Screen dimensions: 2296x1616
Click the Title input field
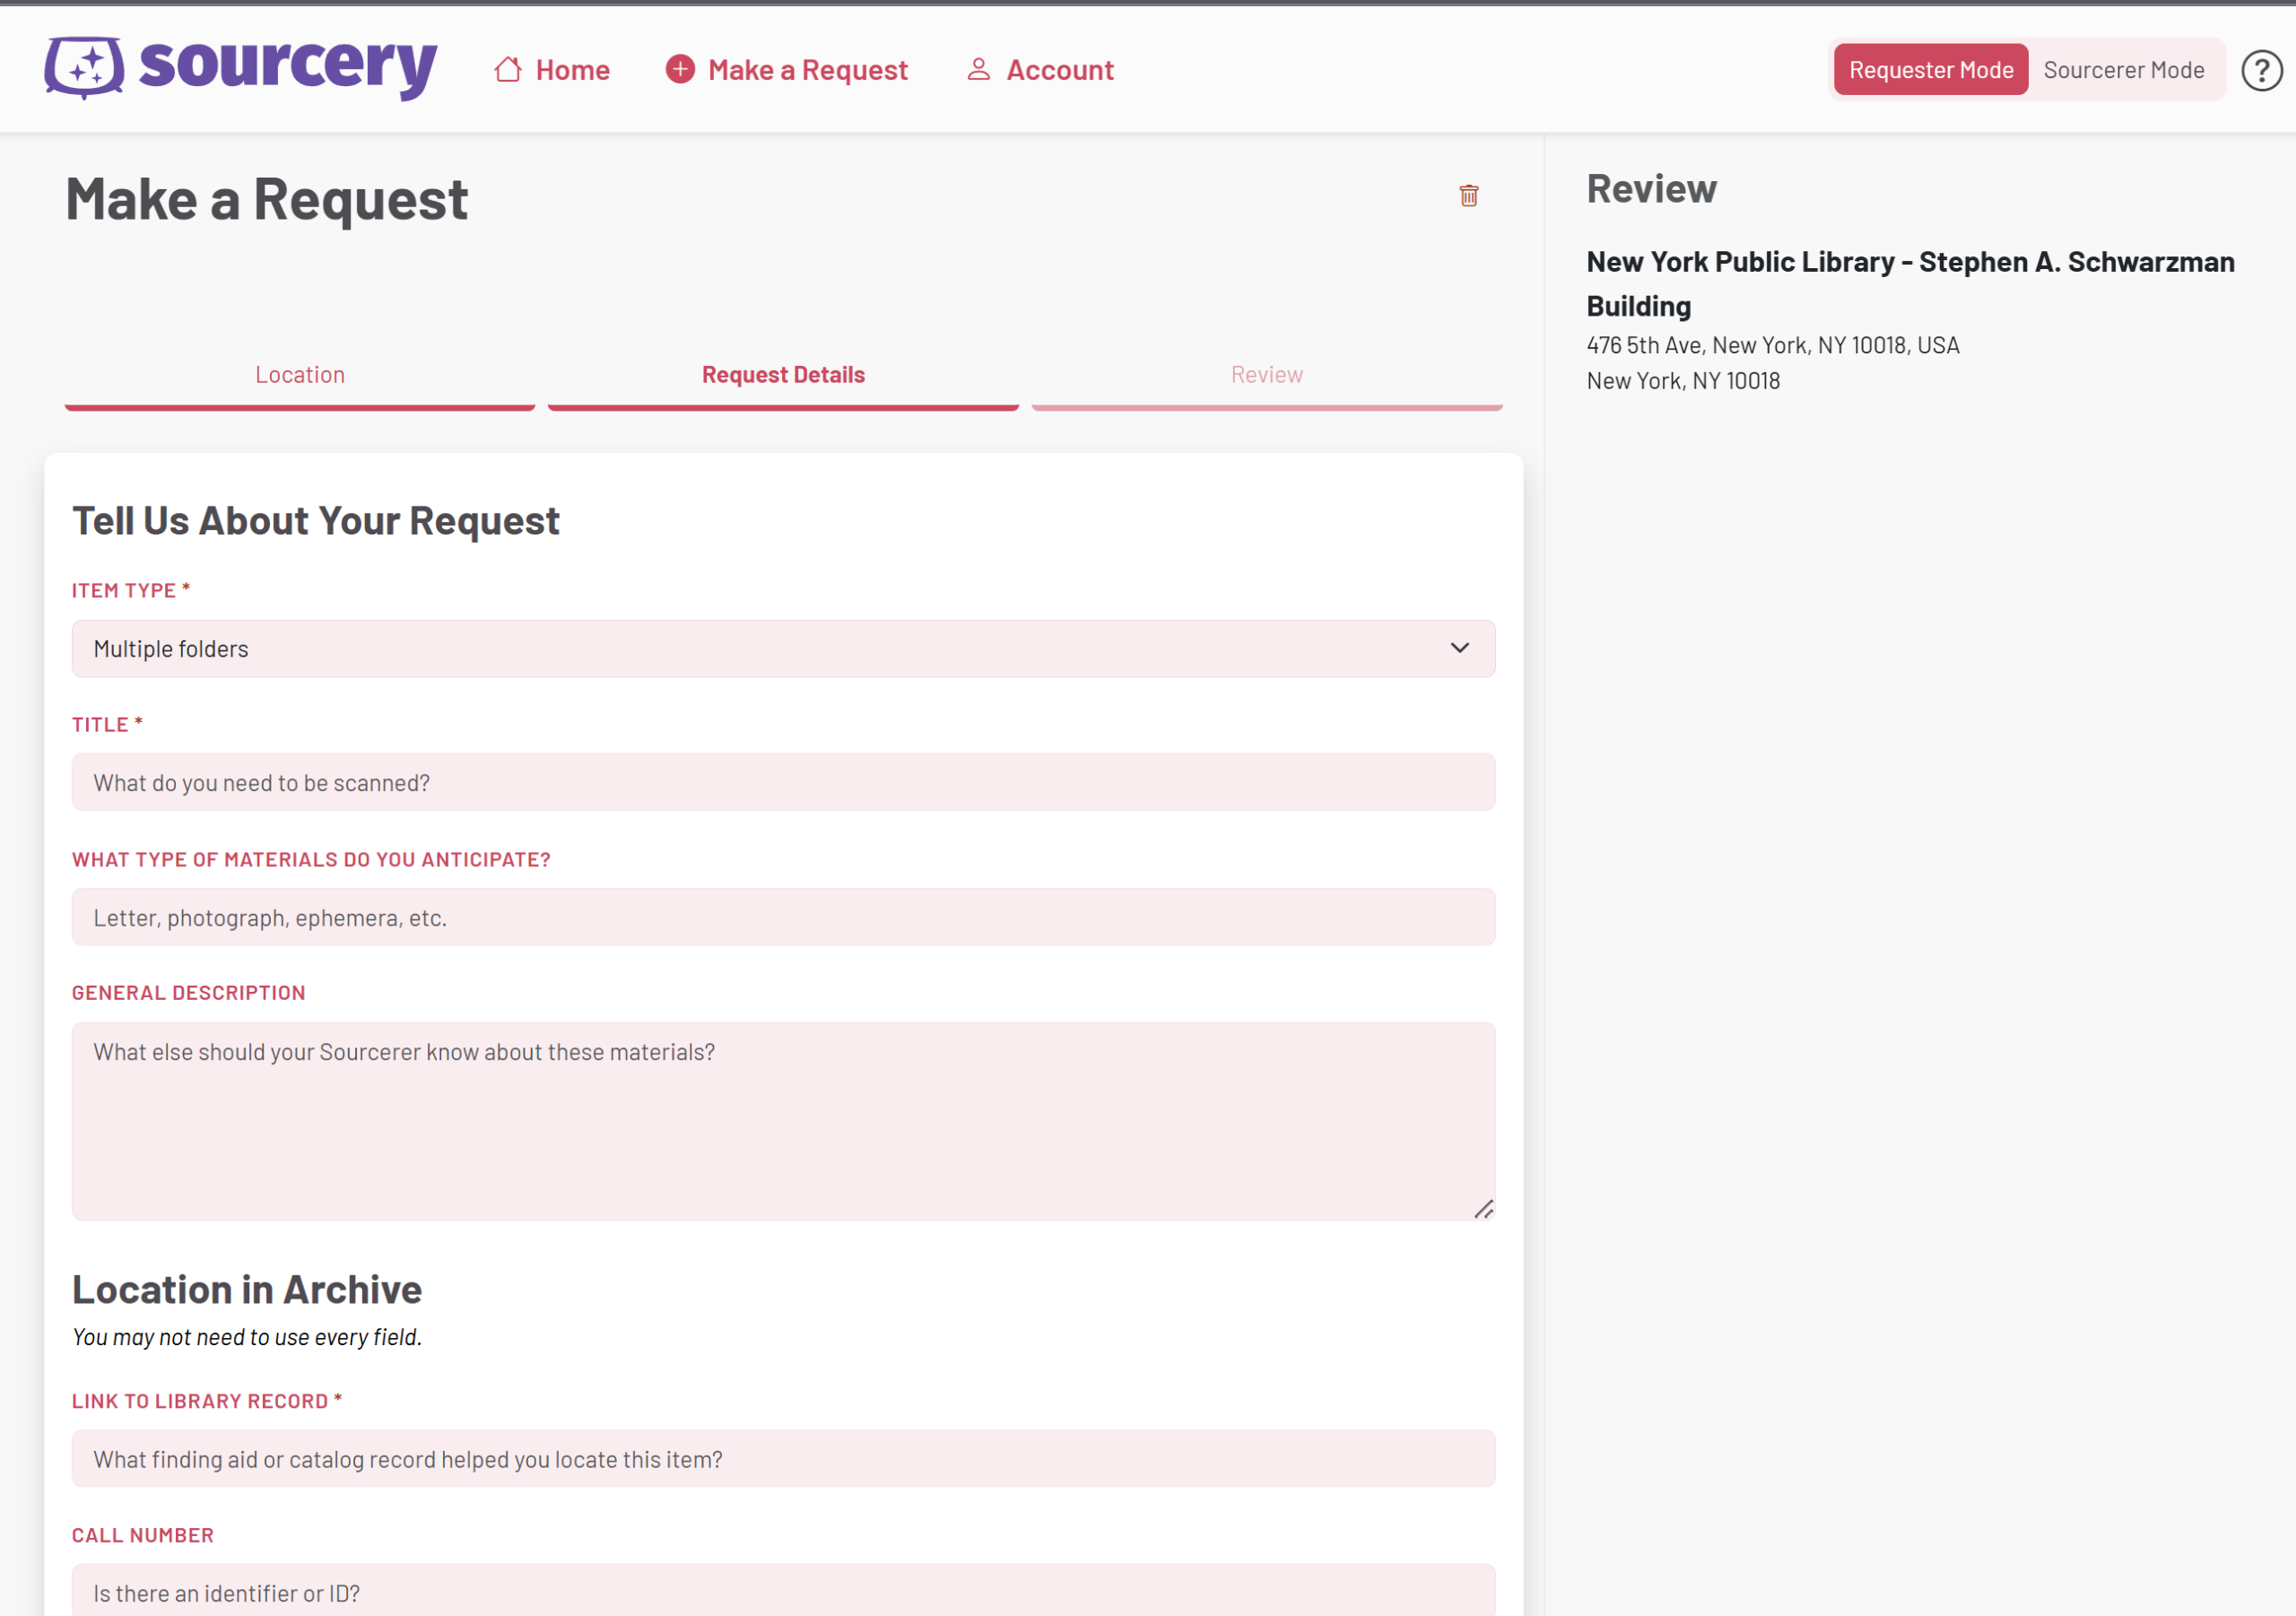tap(783, 782)
